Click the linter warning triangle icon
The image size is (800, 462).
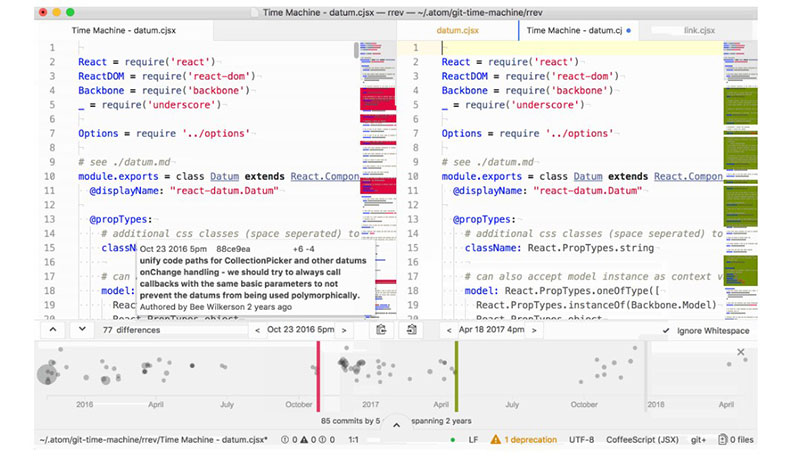pos(304,440)
